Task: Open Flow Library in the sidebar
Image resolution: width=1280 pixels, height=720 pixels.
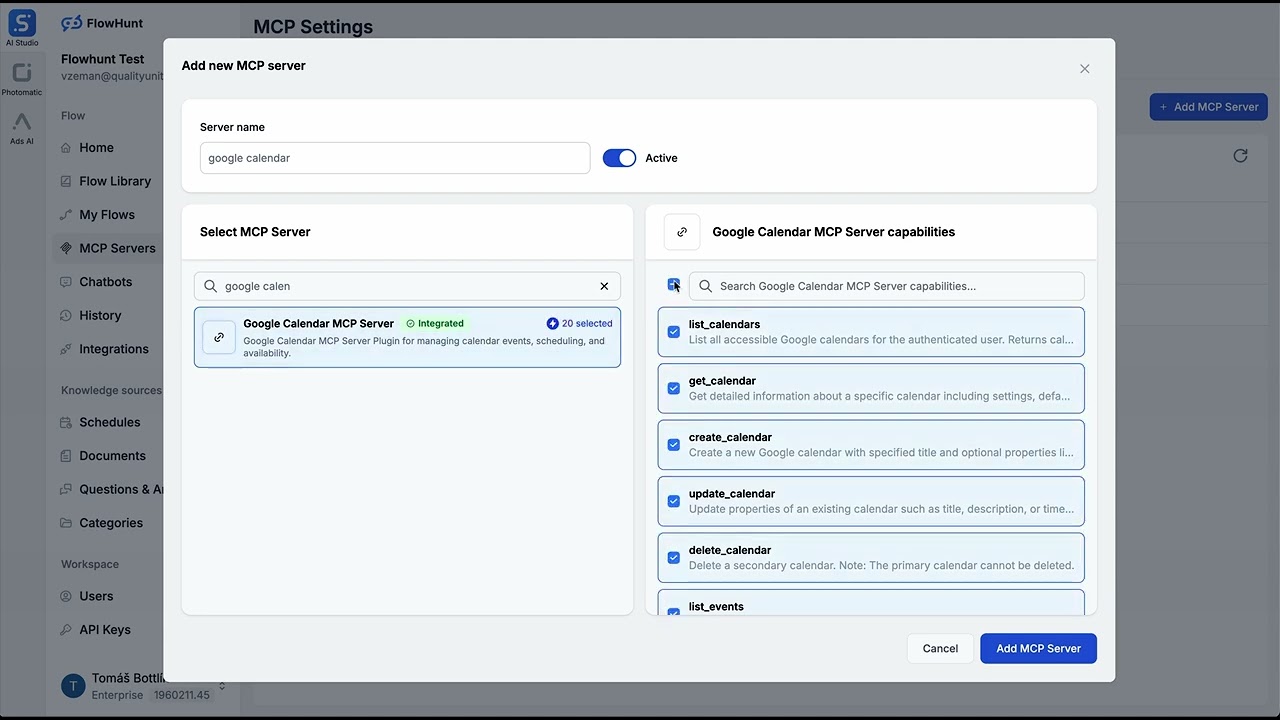Action: [x=115, y=181]
